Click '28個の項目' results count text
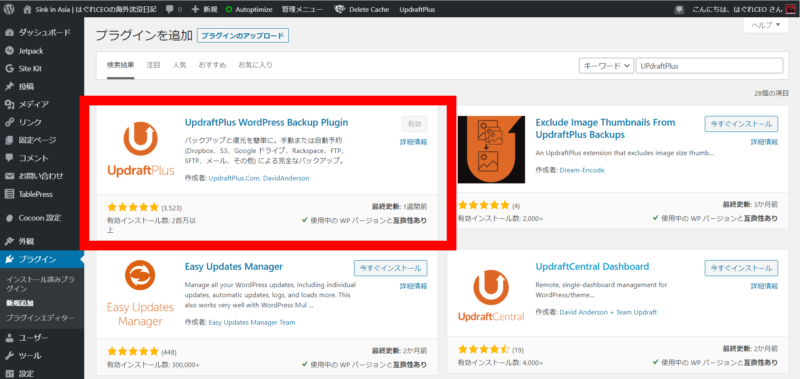This screenshot has height=379, width=800. 771,93
